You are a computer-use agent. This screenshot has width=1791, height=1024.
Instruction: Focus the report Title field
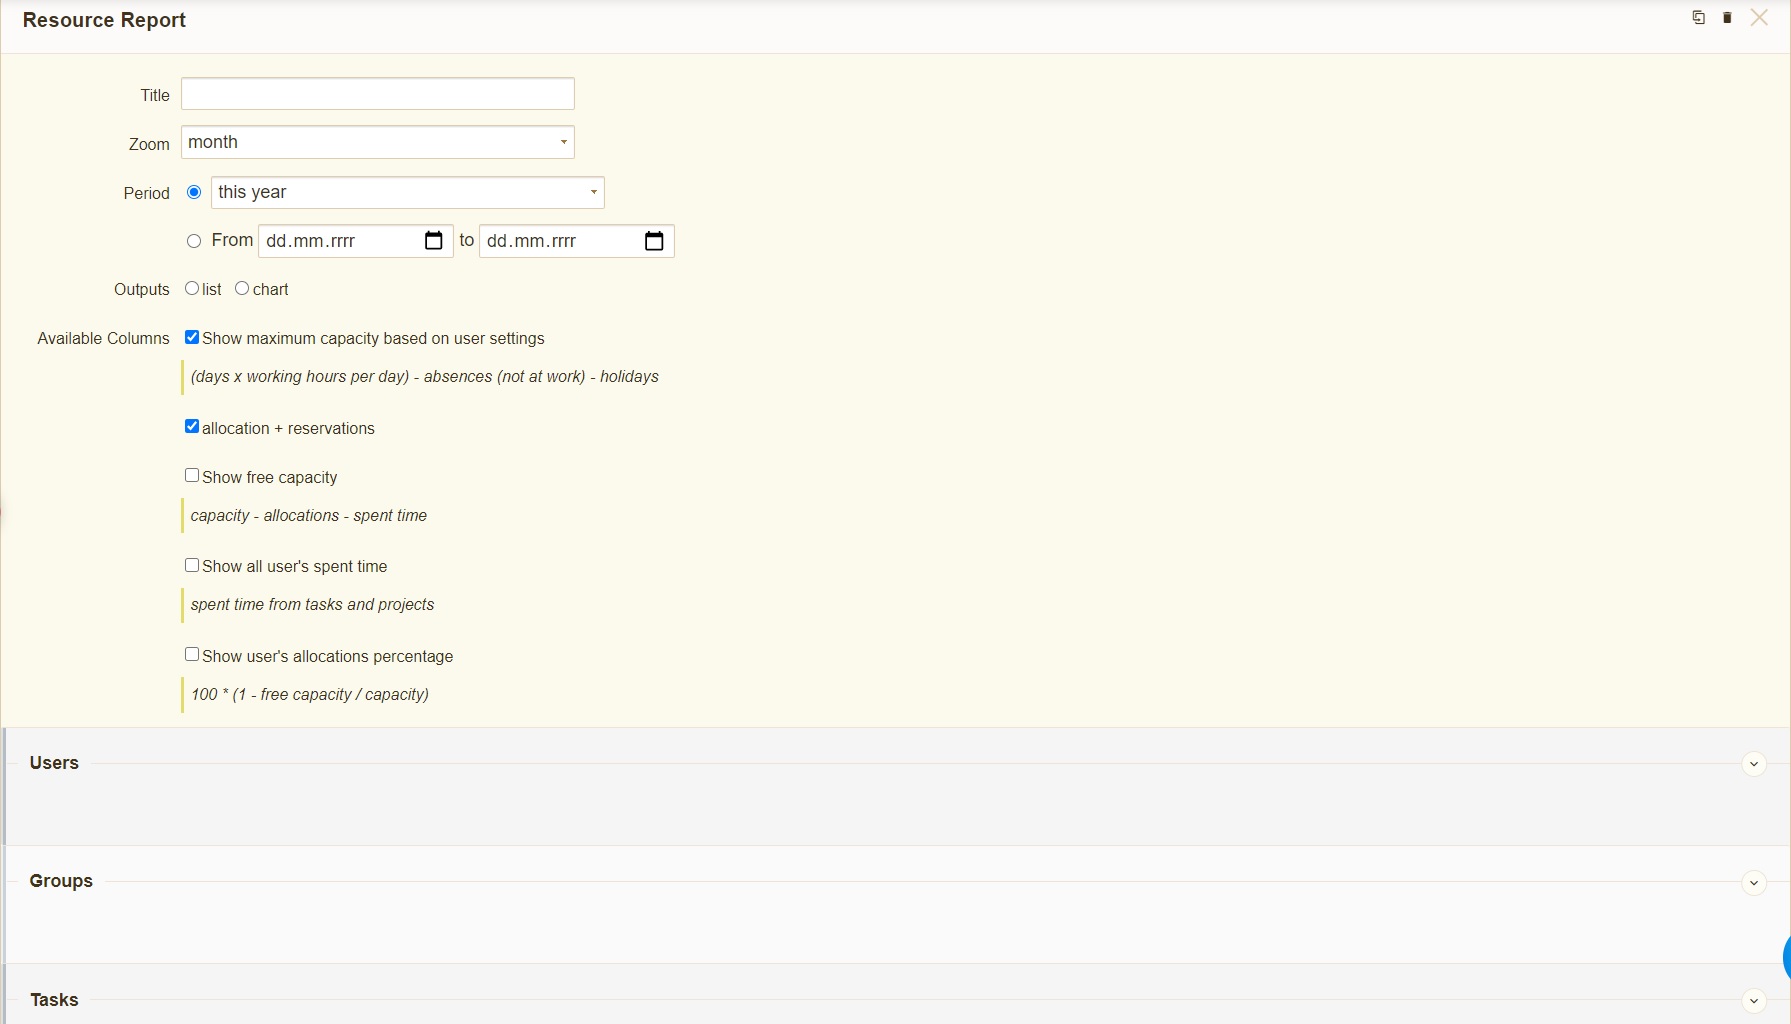click(x=378, y=94)
